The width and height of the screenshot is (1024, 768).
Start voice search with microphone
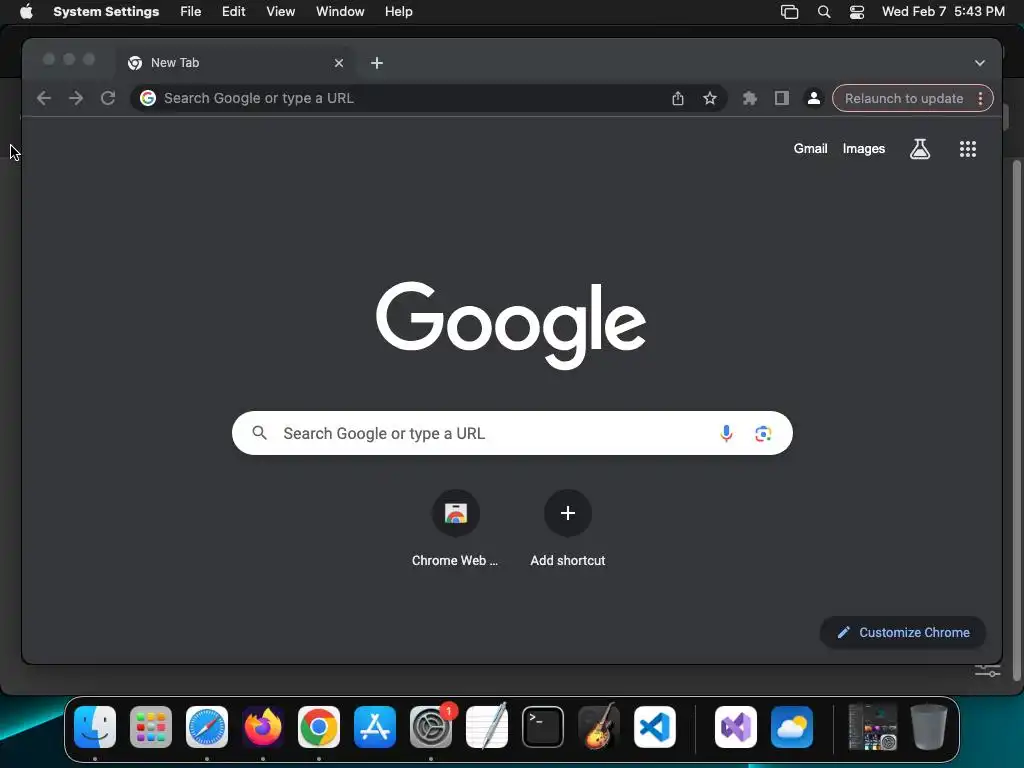(x=726, y=433)
